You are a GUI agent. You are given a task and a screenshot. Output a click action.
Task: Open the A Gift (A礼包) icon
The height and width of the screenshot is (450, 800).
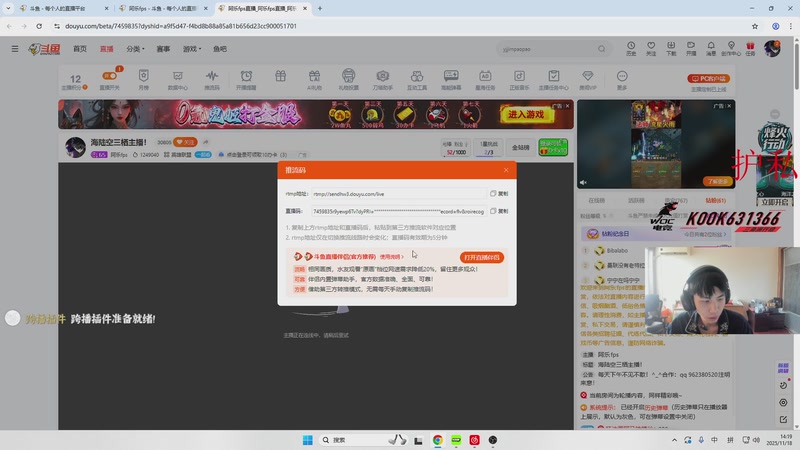pos(314,80)
